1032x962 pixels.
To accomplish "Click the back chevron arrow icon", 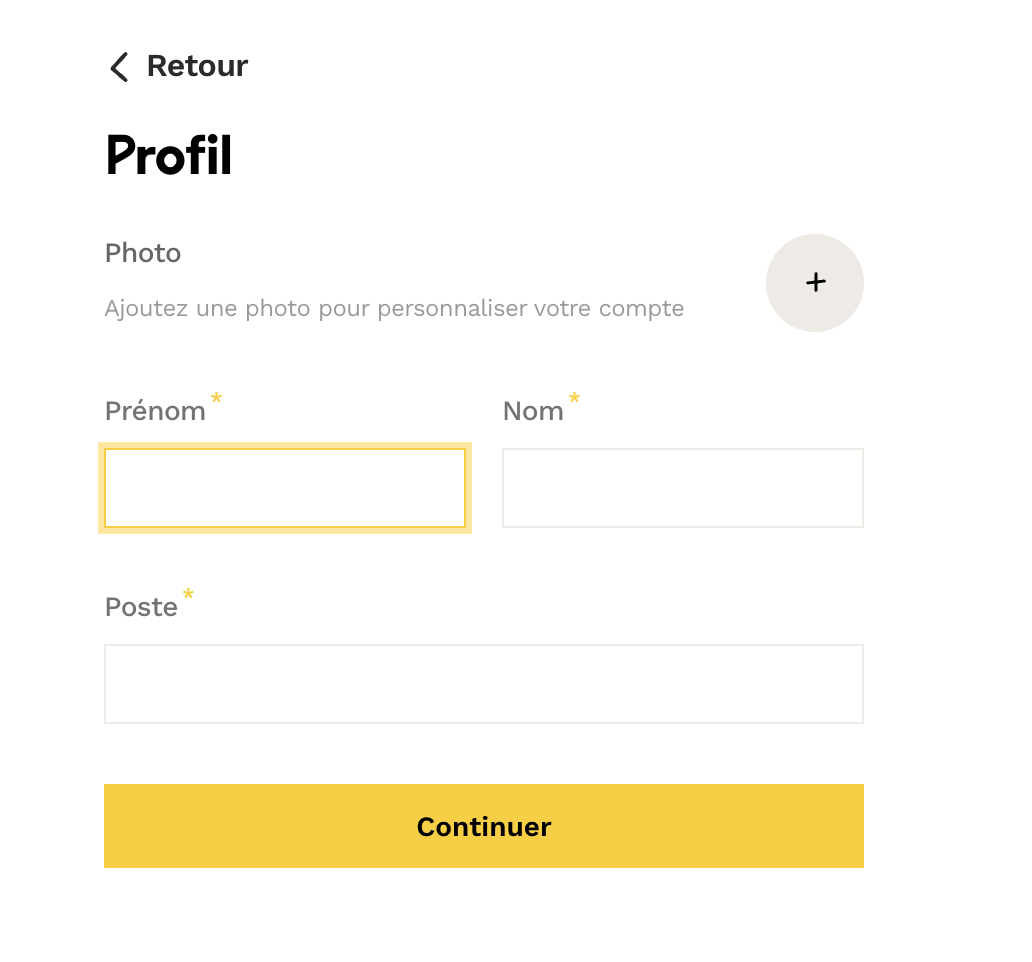I will coord(119,67).
